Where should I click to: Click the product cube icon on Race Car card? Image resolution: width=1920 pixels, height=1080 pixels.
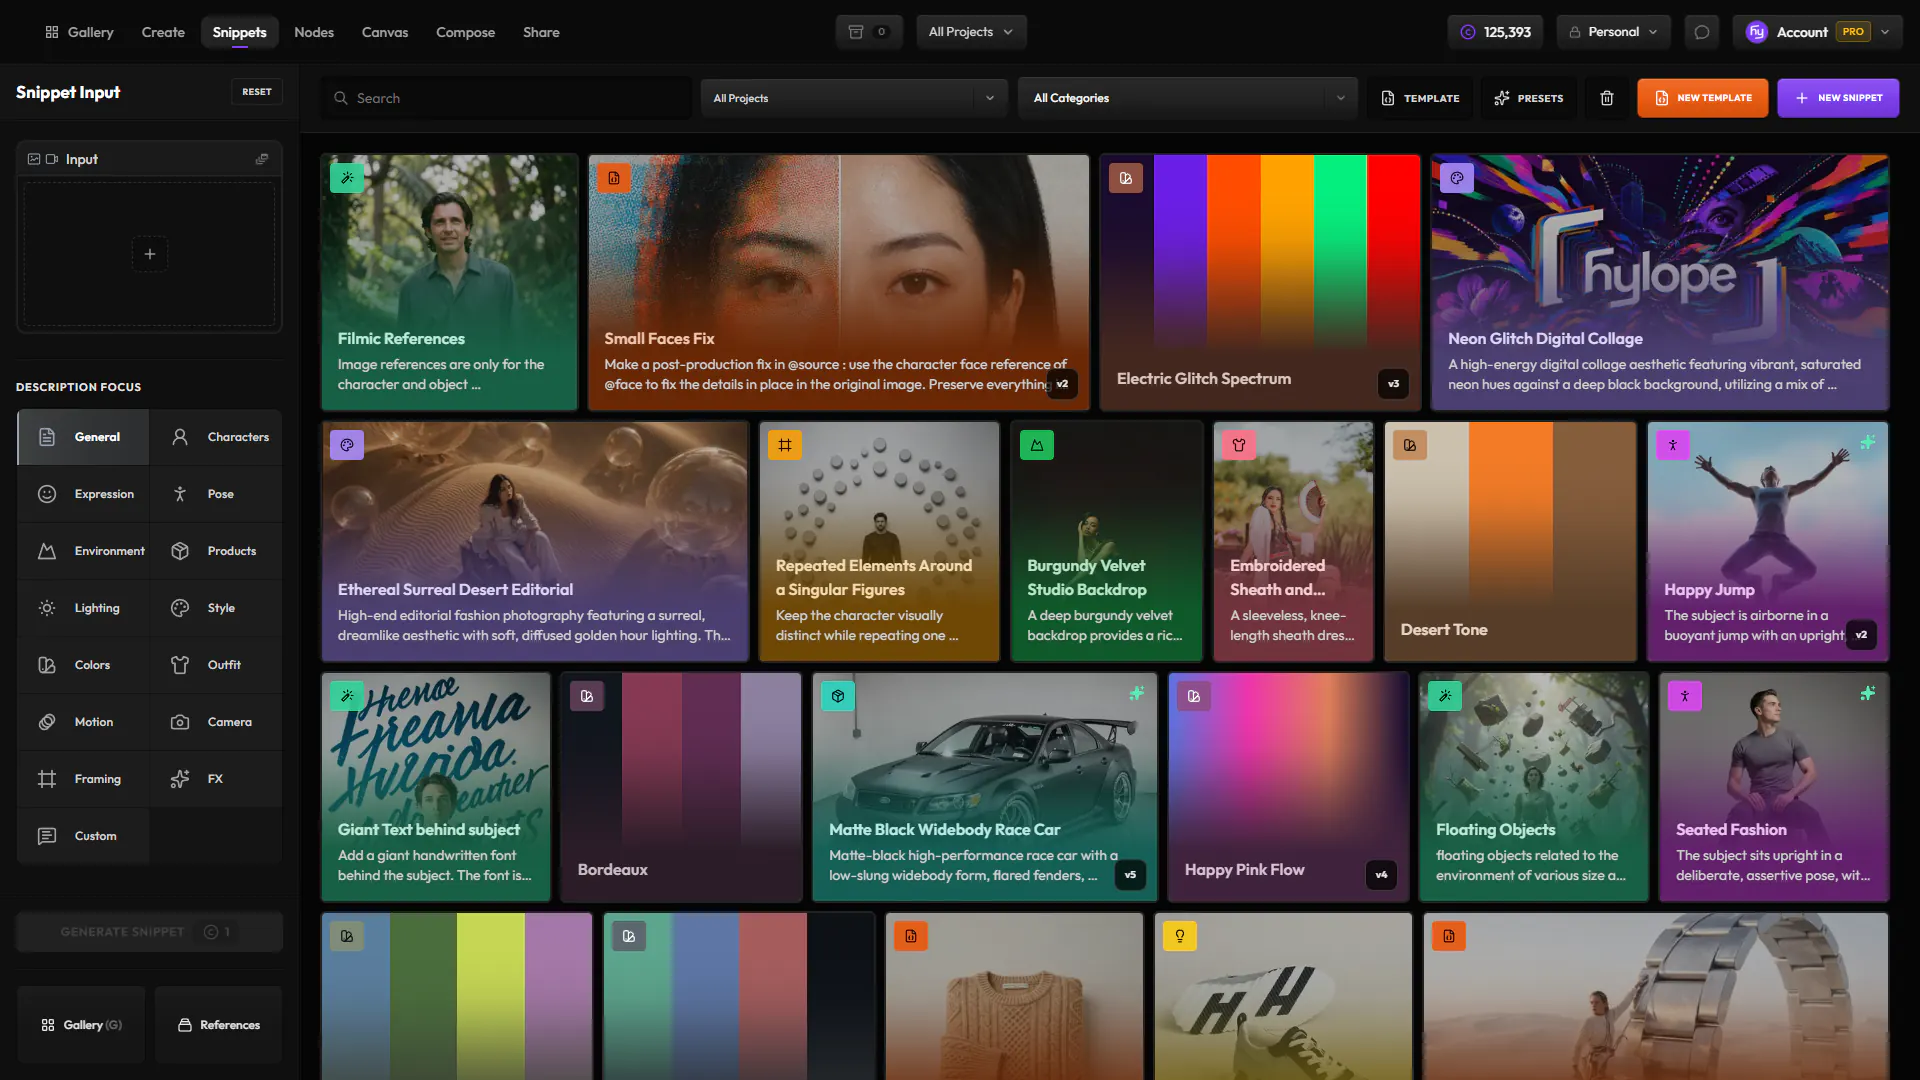tap(838, 696)
